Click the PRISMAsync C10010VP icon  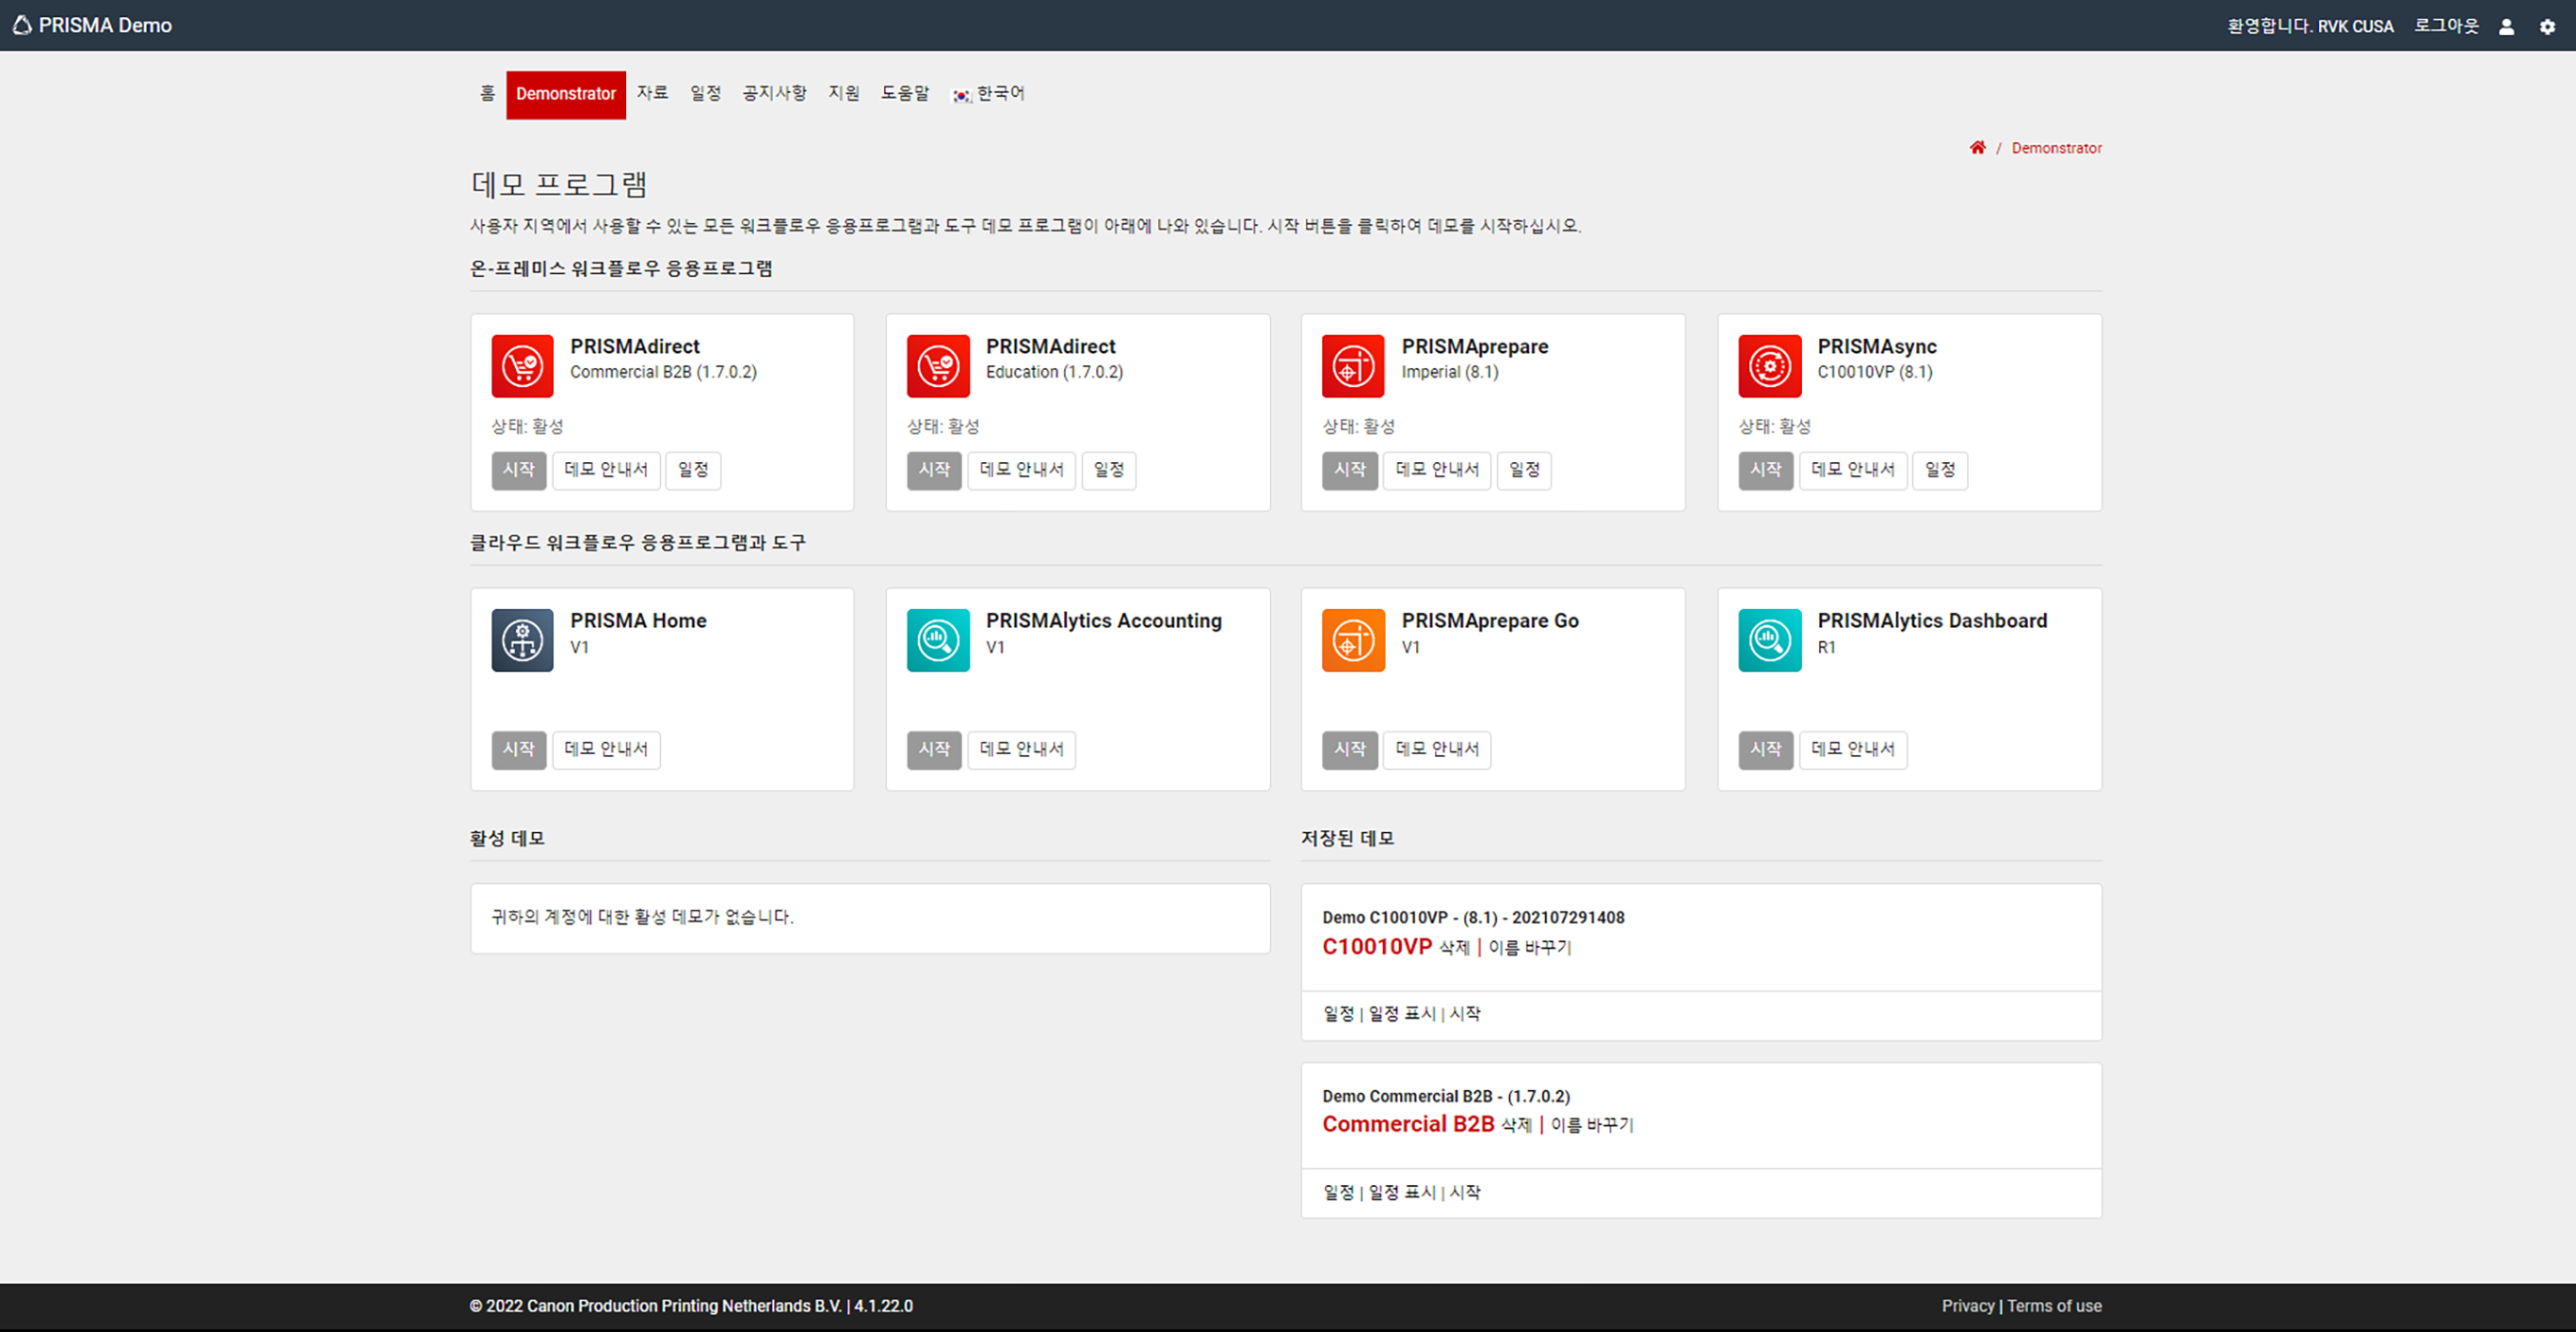tap(1769, 366)
